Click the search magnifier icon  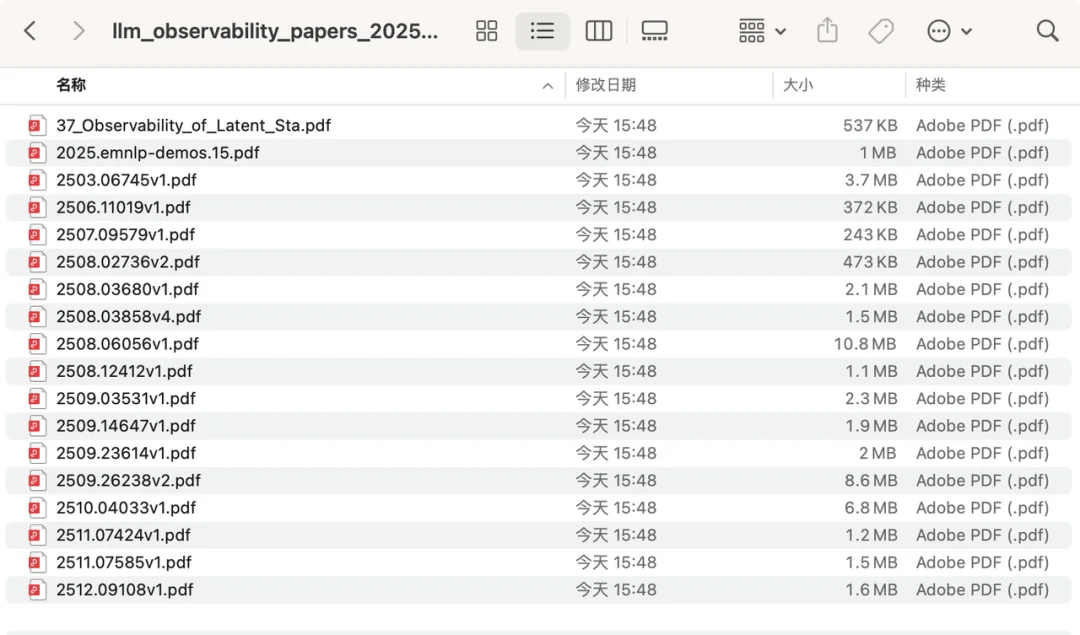(x=1047, y=31)
